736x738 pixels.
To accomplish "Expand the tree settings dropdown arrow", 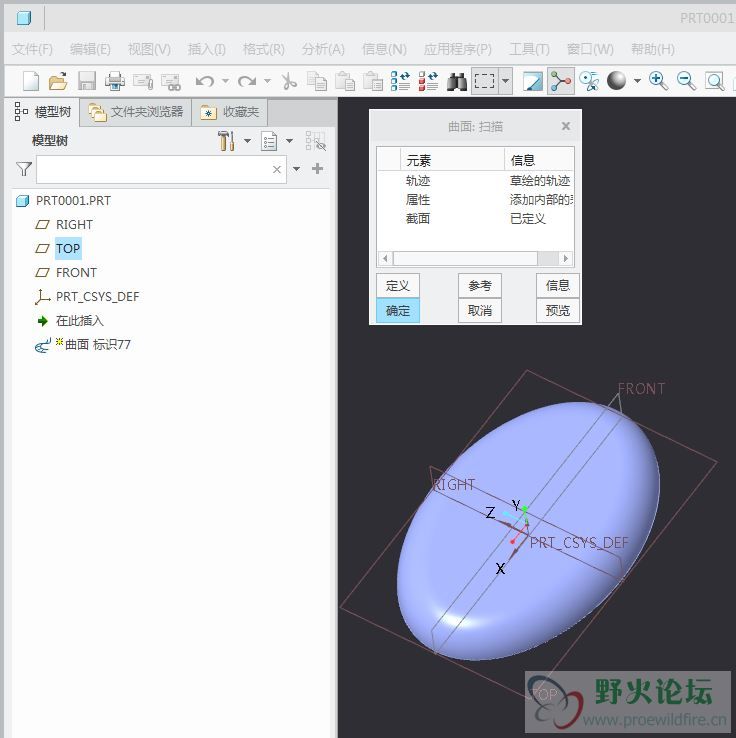I will coord(247,141).
